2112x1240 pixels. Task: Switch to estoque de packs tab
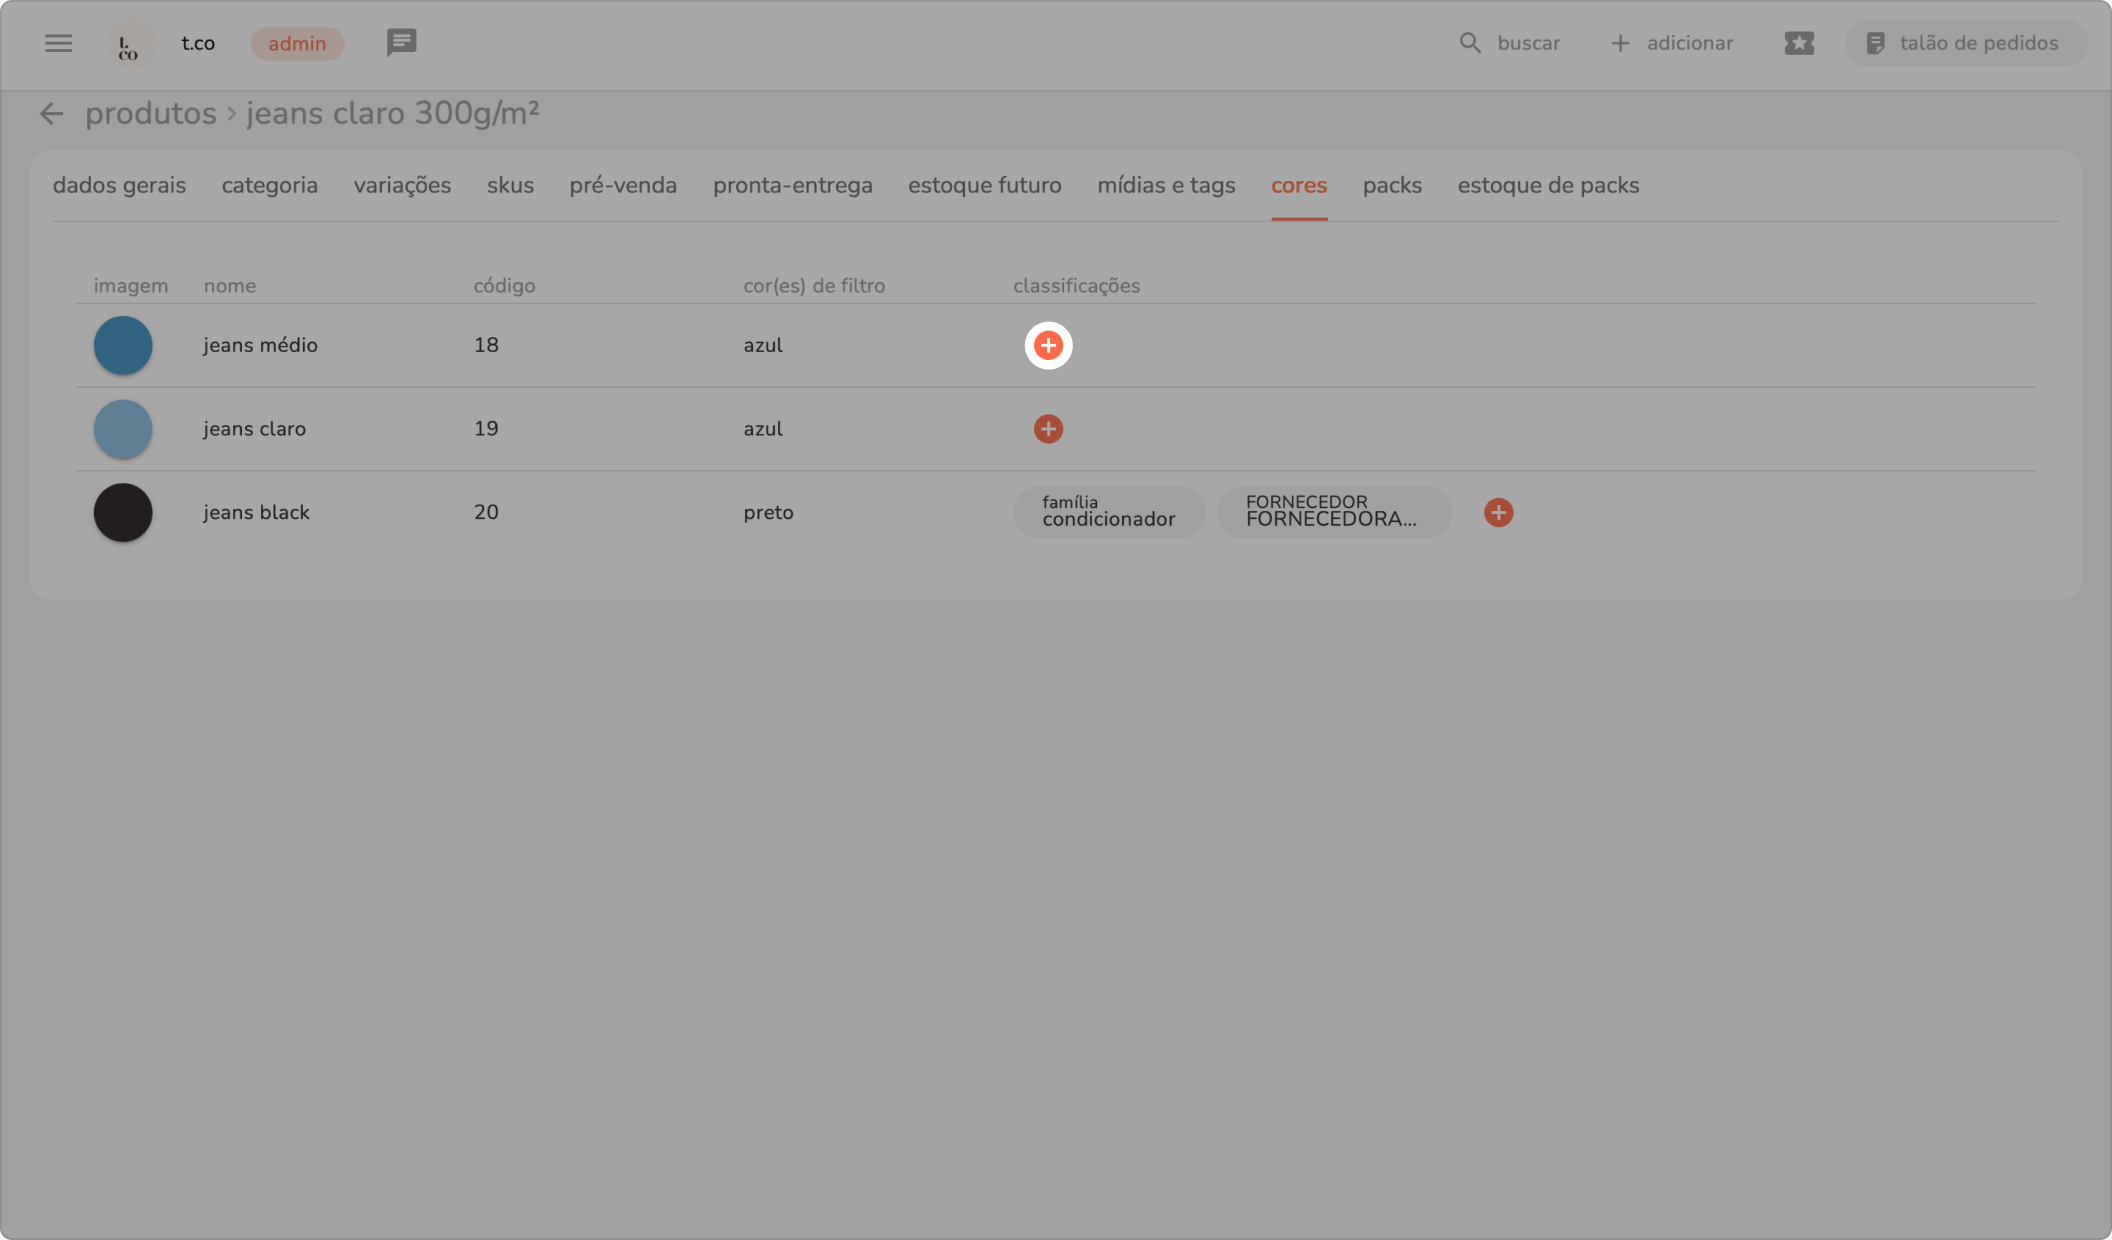coord(1547,185)
